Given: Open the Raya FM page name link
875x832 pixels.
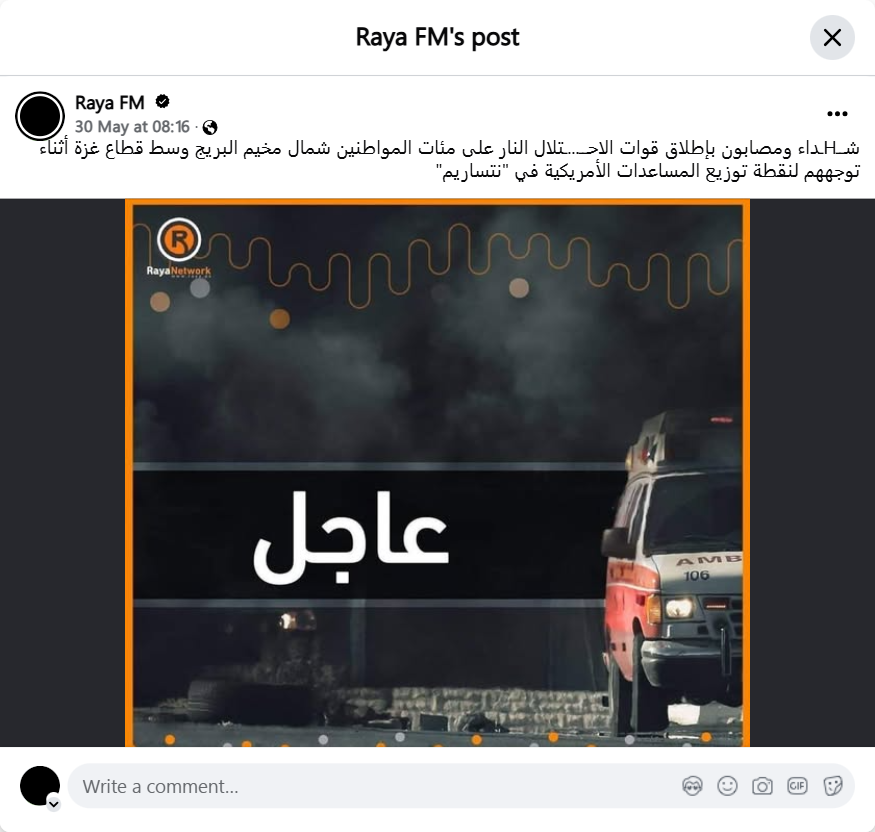Looking at the screenshot, I should [109, 103].
